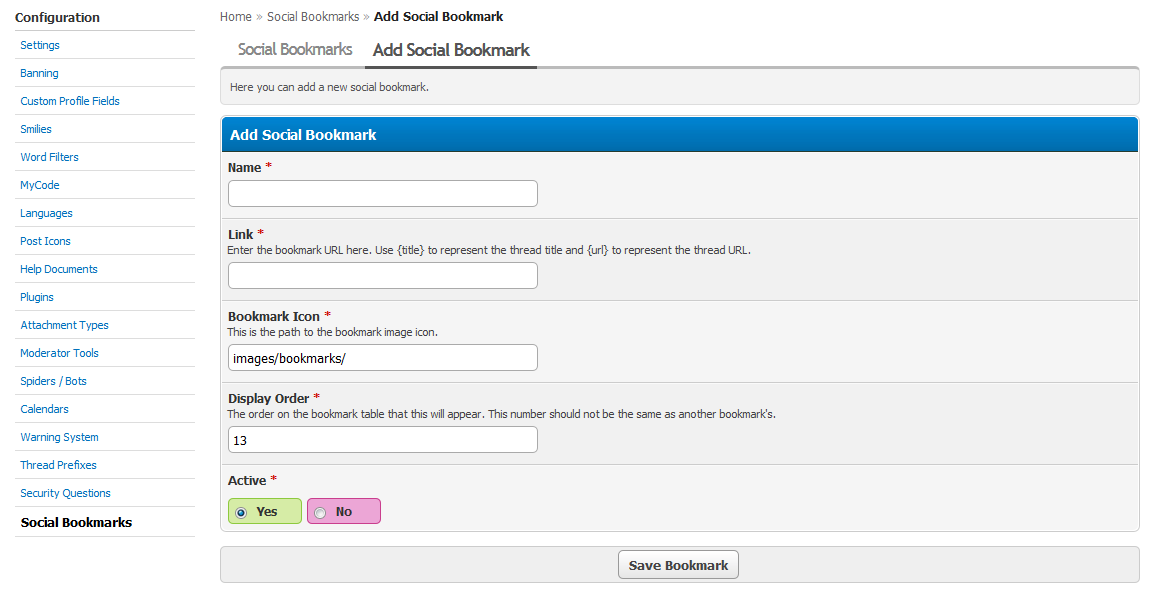Open Security Questions in sidebar
Image resolution: width=1160 pixels, height=595 pixels.
coord(65,494)
